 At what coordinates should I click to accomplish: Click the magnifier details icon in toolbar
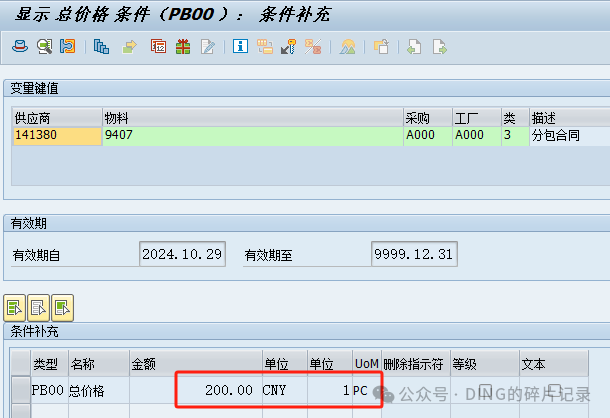44,46
